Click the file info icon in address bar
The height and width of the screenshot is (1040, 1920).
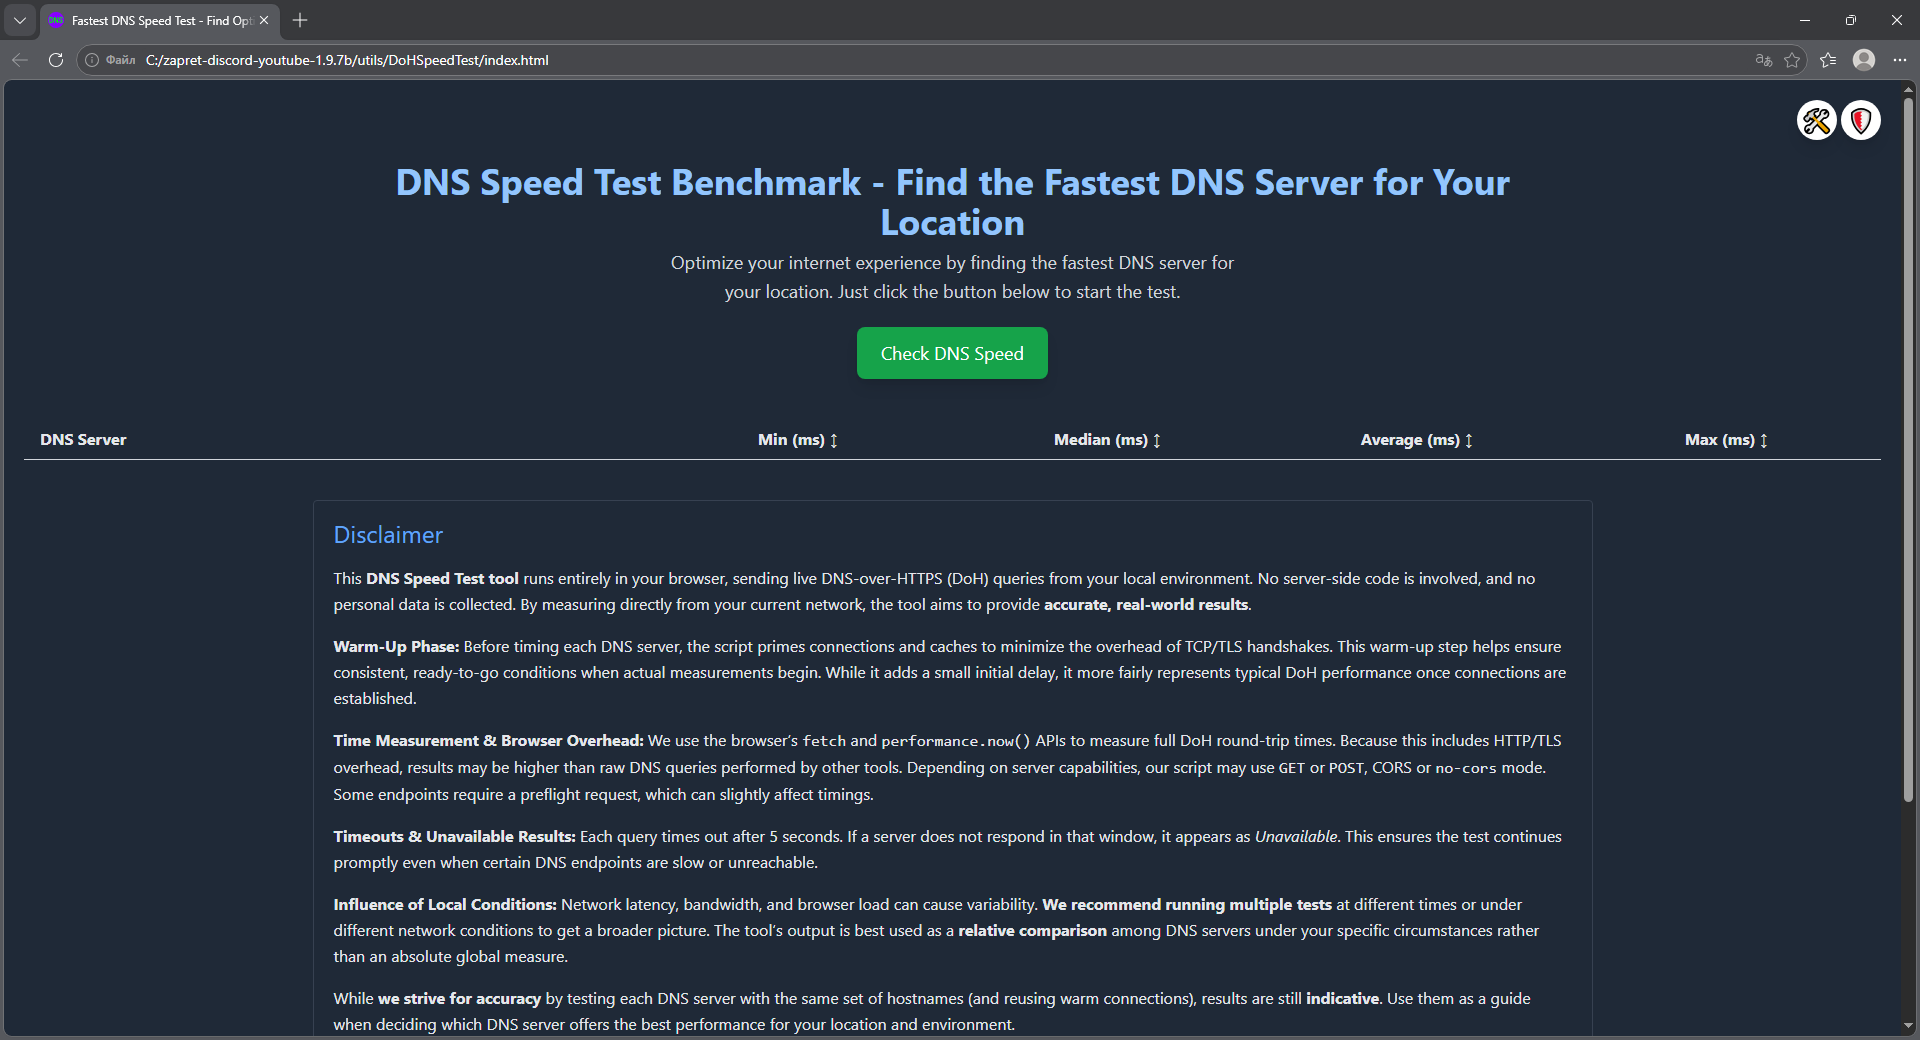coord(92,60)
